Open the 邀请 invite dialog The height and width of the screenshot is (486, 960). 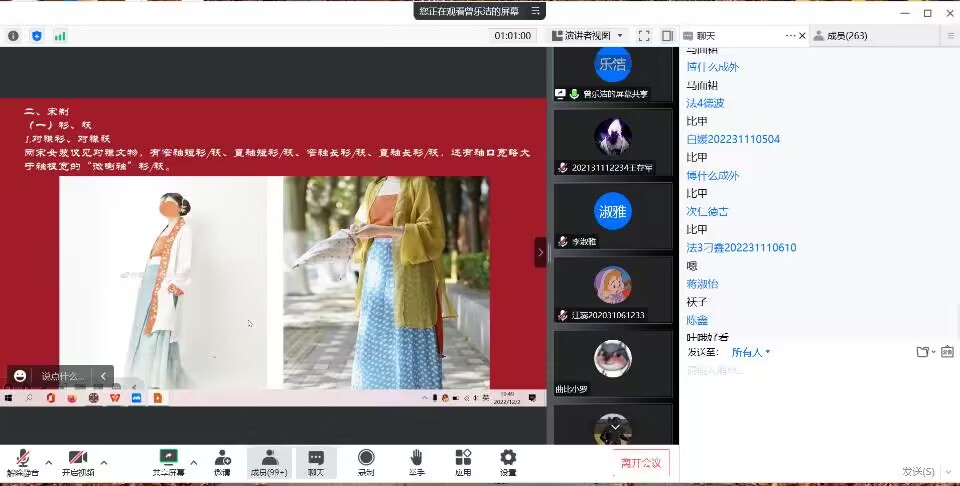click(x=222, y=463)
